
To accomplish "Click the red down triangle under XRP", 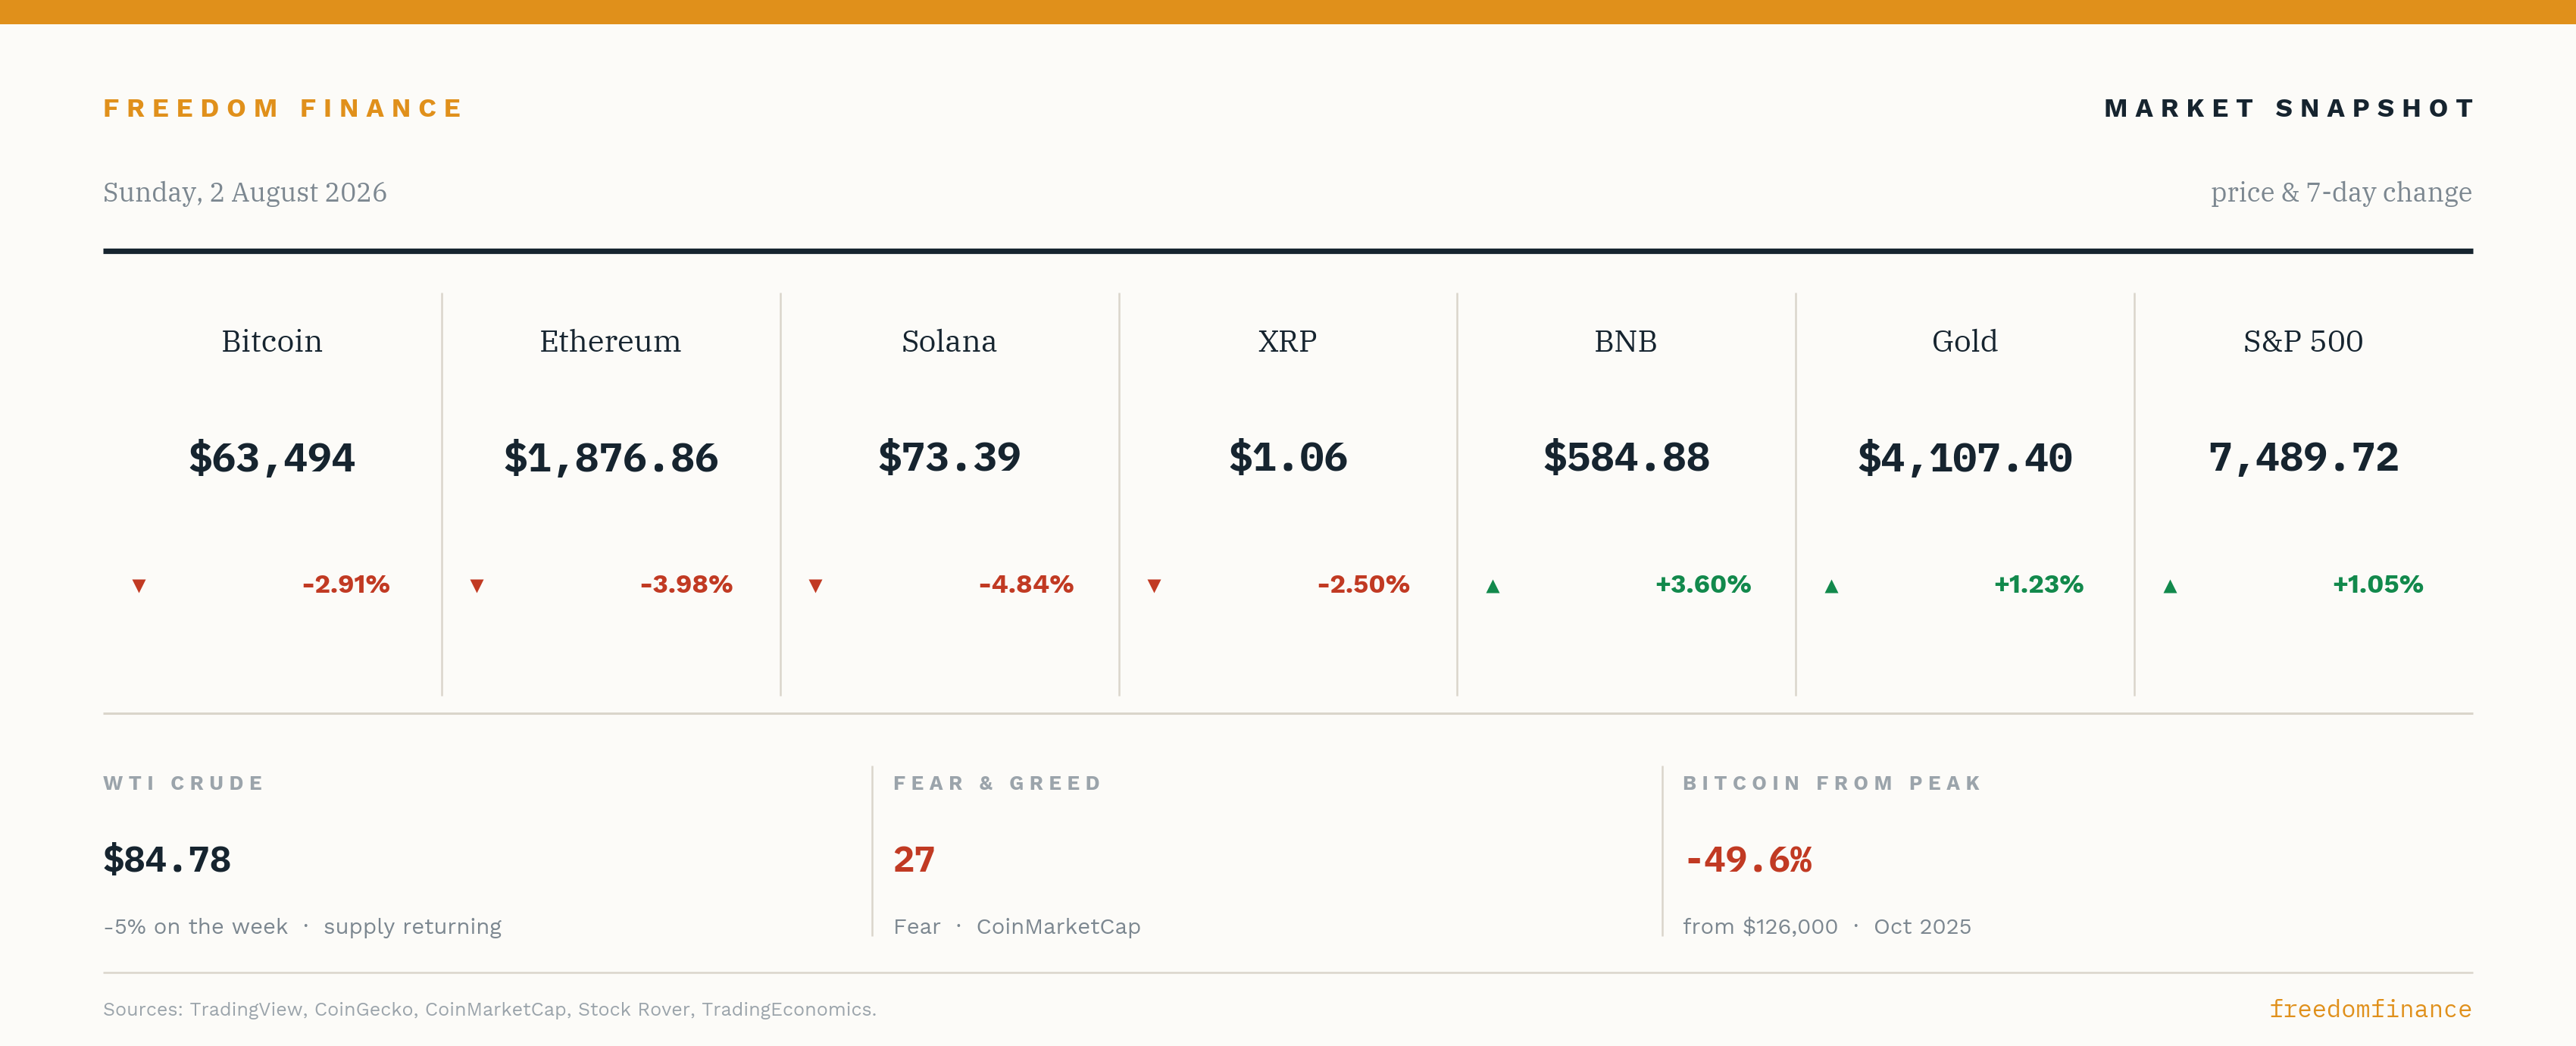I will click(x=1154, y=585).
